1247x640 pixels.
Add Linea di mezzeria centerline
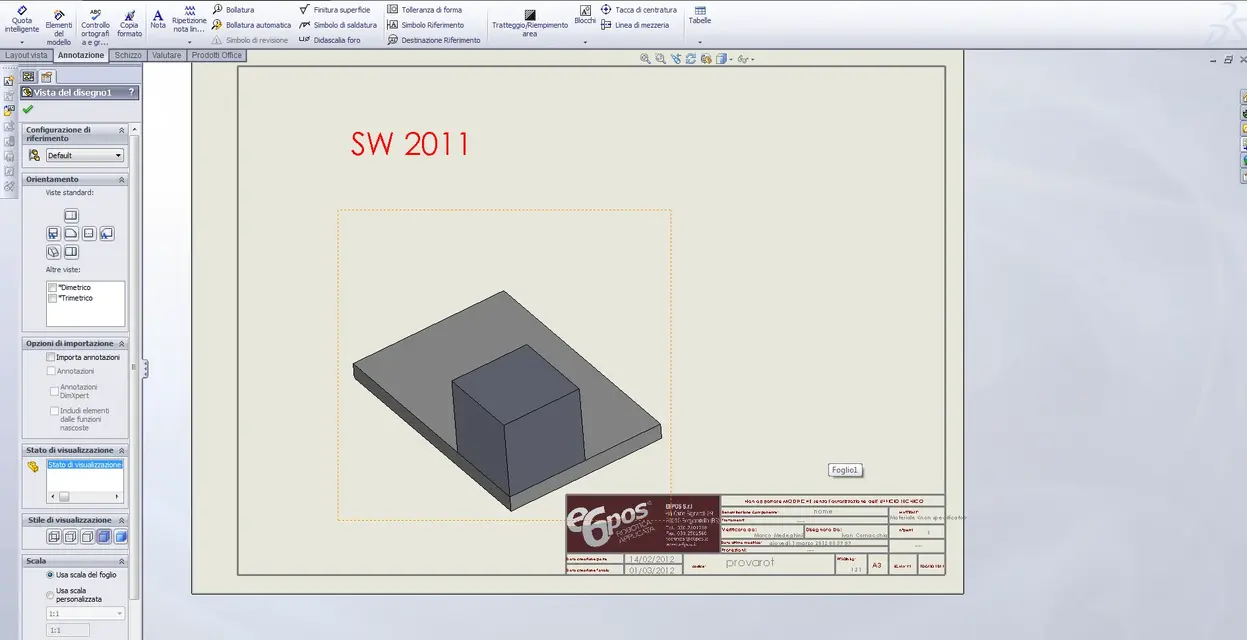pyautogui.click(x=635, y=25)
